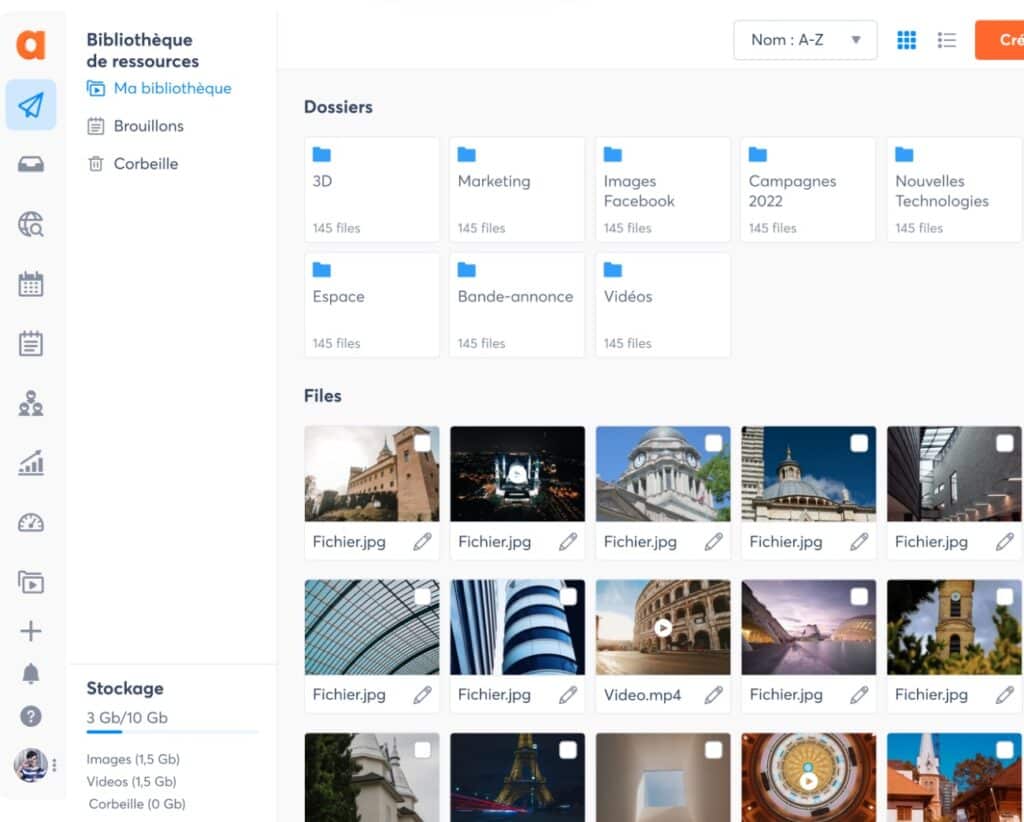The image size is (1024, 822).
Task: Open the publishing paper plane icon
Action: tap(31, 104)
